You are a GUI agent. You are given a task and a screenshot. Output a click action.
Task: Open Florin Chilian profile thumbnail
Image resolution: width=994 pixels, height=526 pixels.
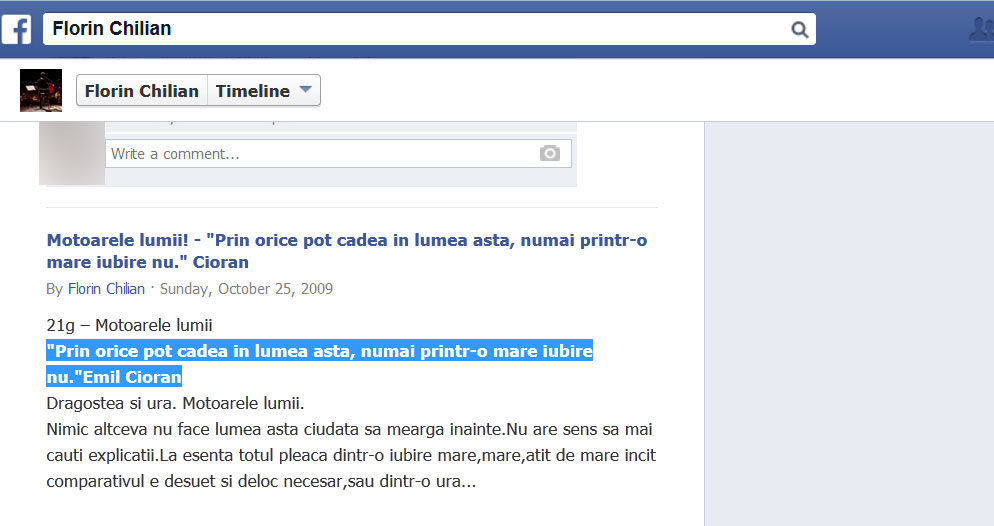[x=41, y=91]
